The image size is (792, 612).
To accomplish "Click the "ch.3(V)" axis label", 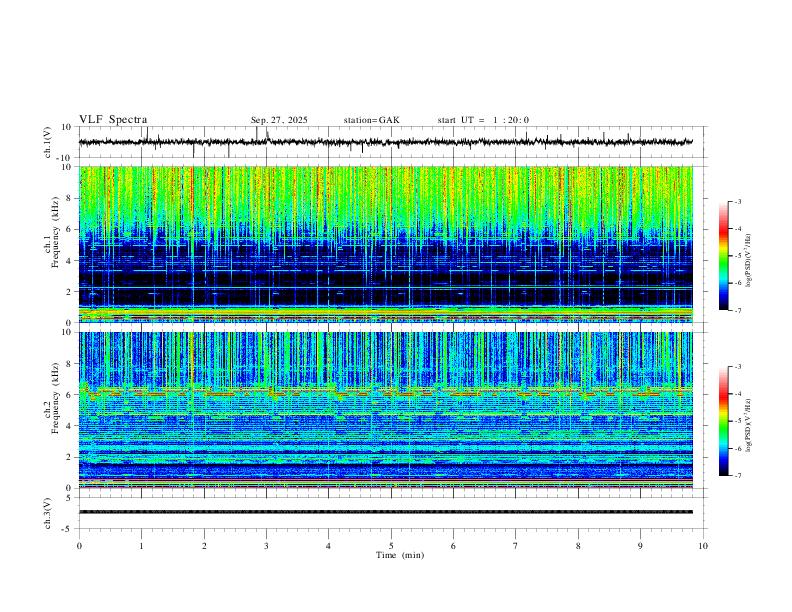I will [48, 513].
